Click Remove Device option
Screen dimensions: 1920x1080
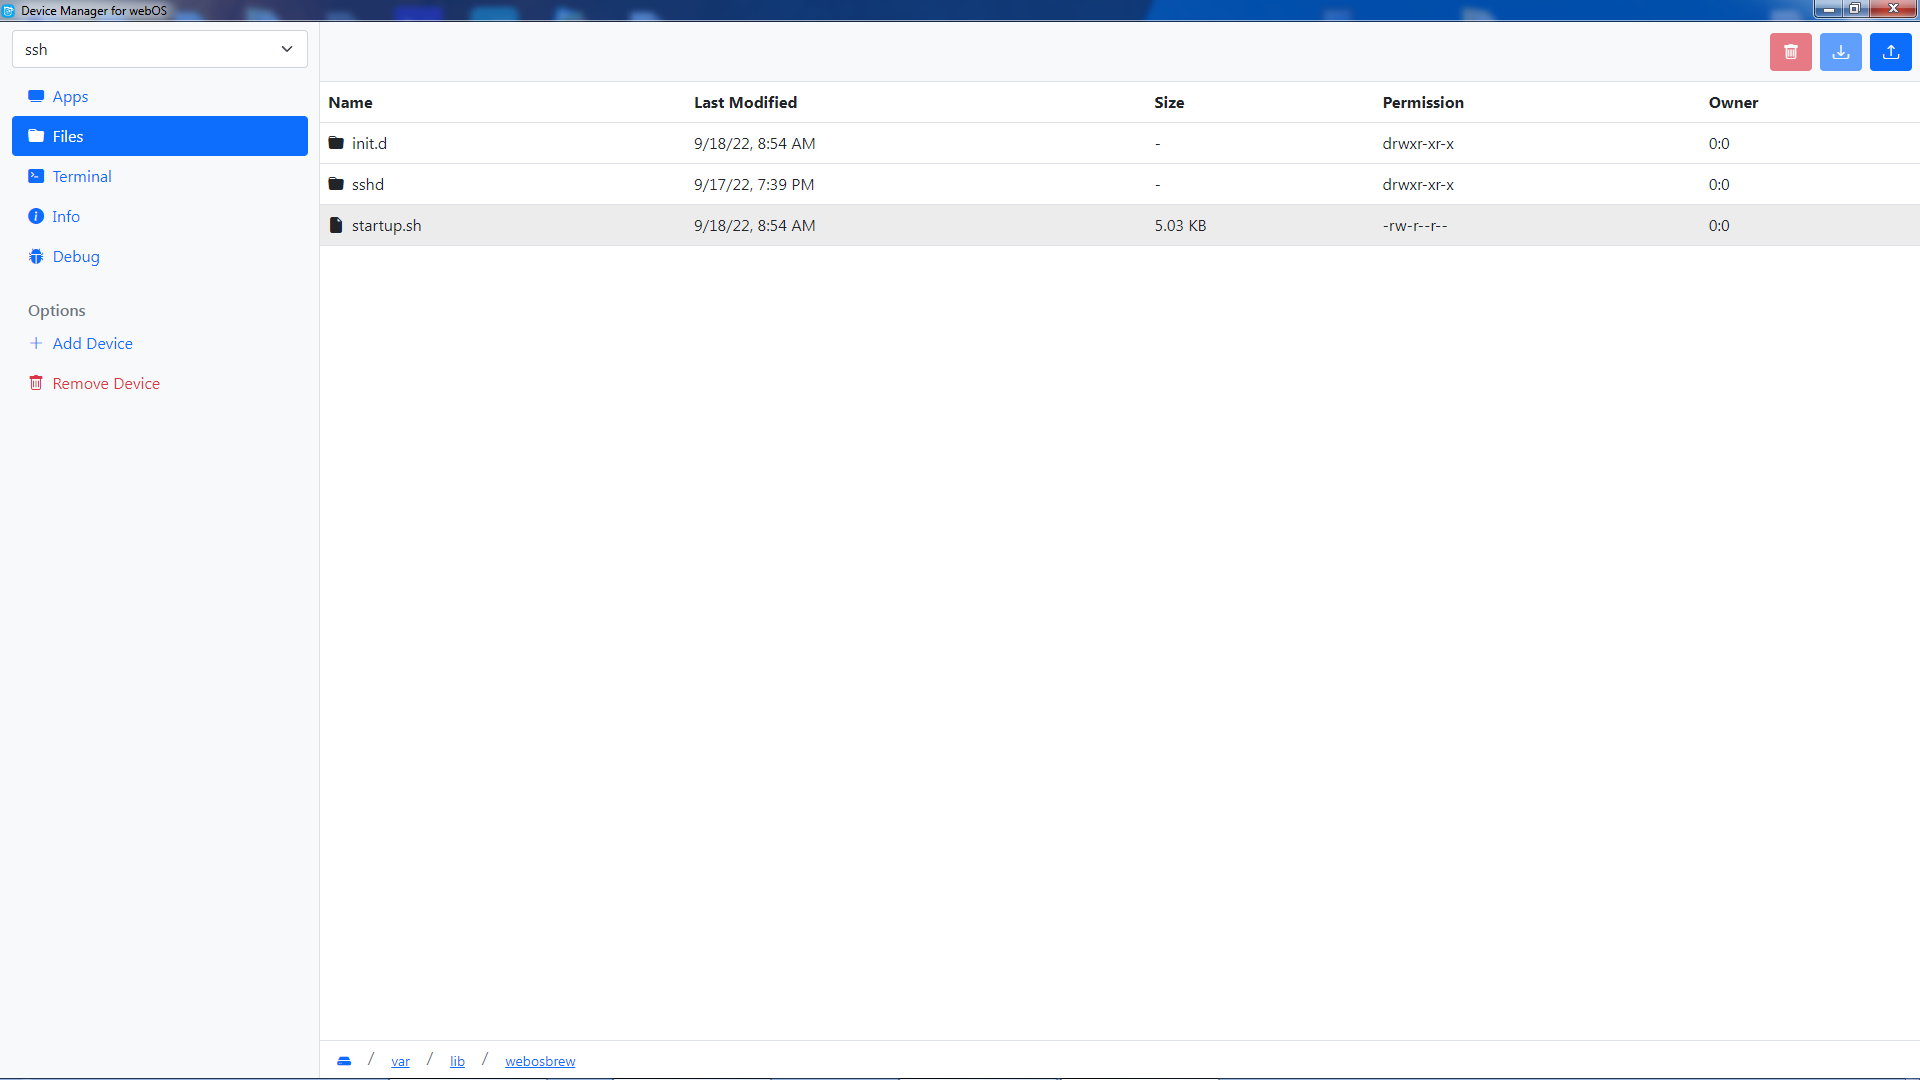point(106,383)
